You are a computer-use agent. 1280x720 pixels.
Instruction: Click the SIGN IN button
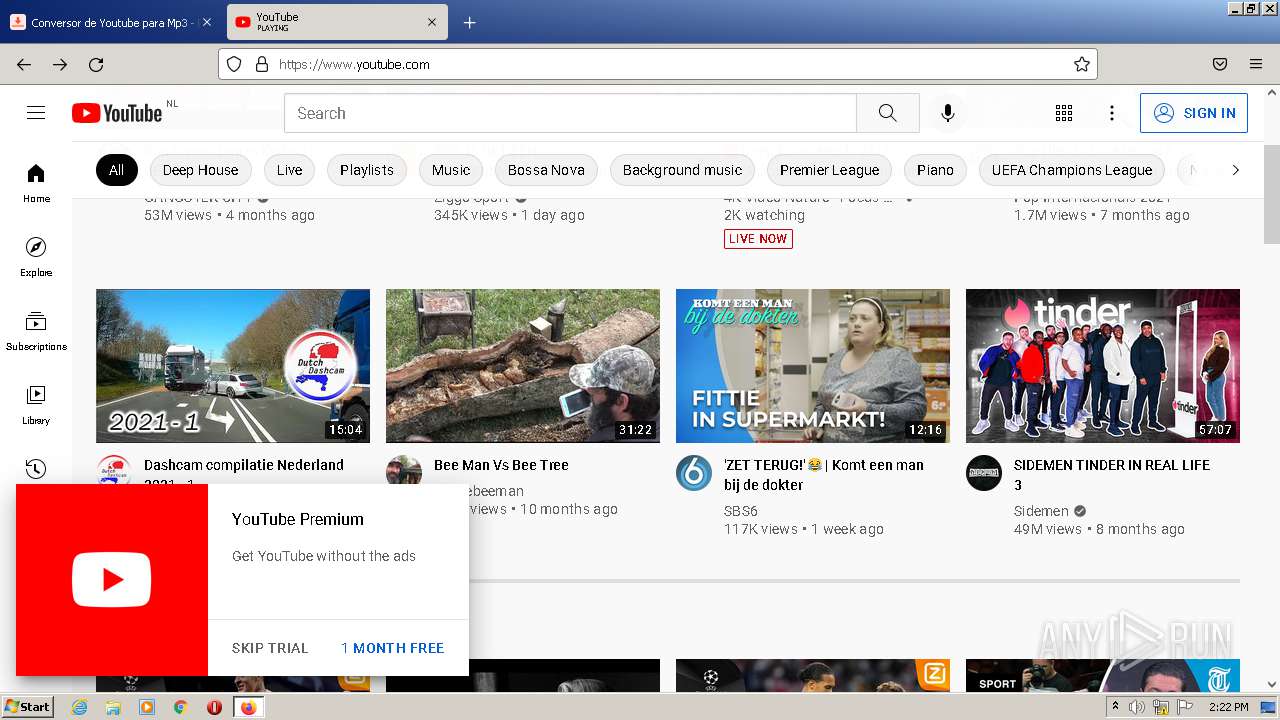1194,113
